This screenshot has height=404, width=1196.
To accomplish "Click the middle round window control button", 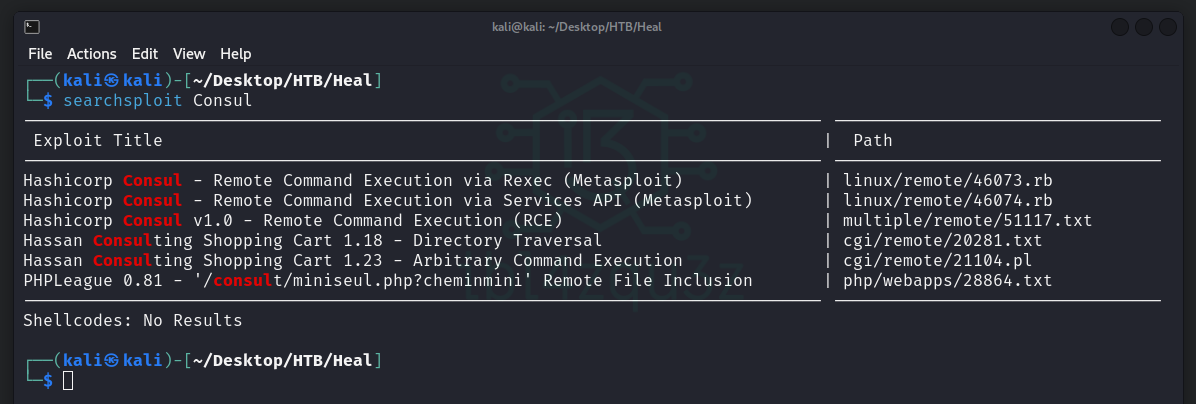I will click(x=1143, y=27).
